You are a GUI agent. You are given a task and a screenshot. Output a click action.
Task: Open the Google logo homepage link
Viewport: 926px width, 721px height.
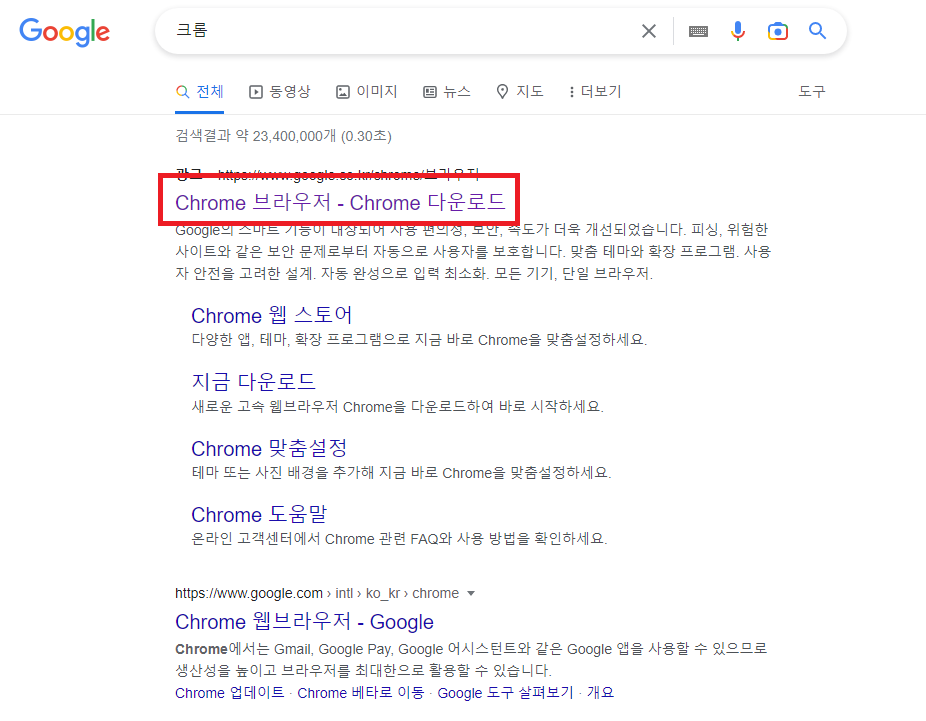(x=64, y=32)
